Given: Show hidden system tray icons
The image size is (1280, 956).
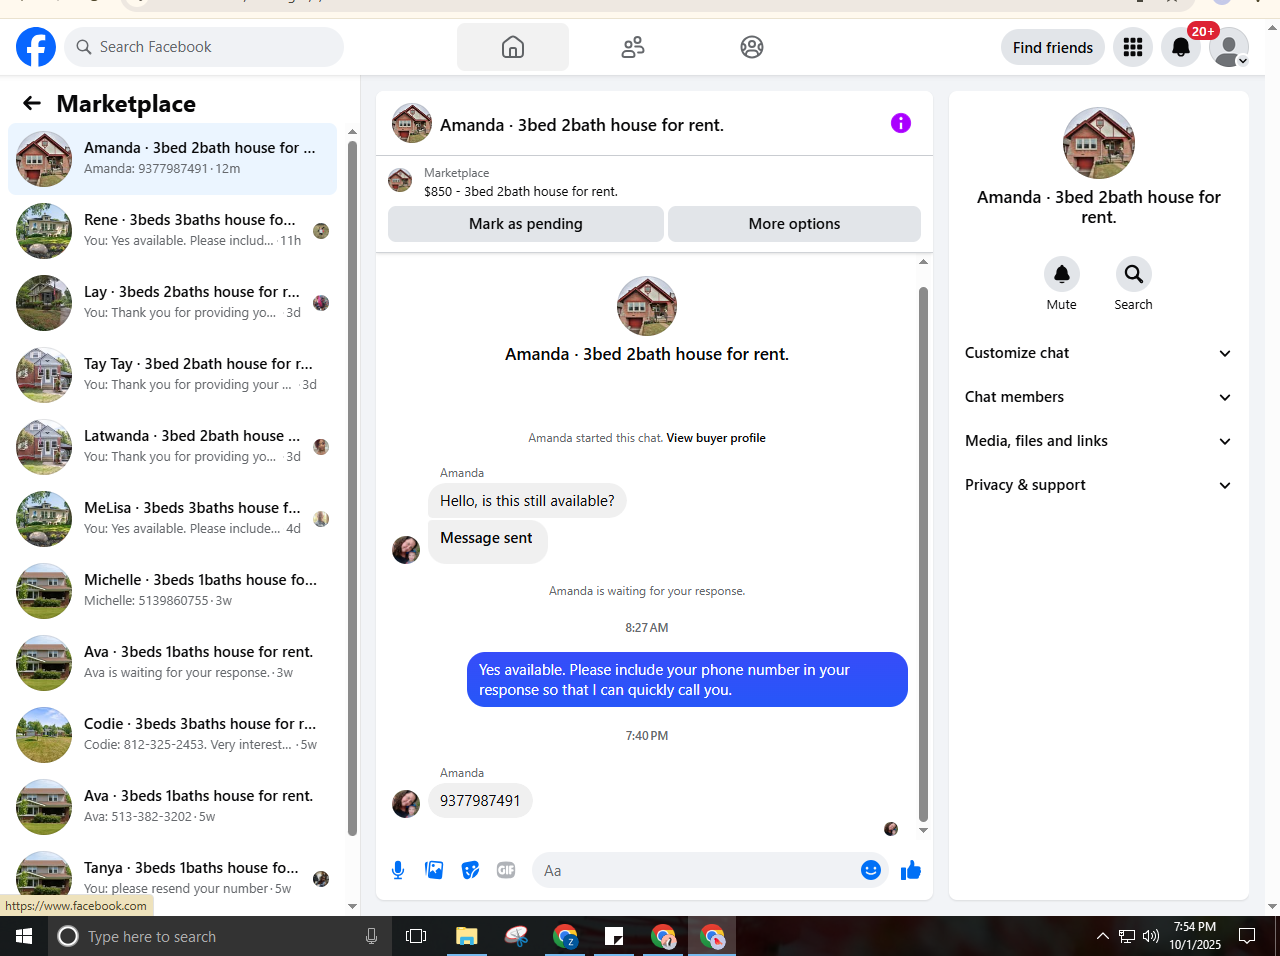Looking at the screenshot, I should (1102, 936).
